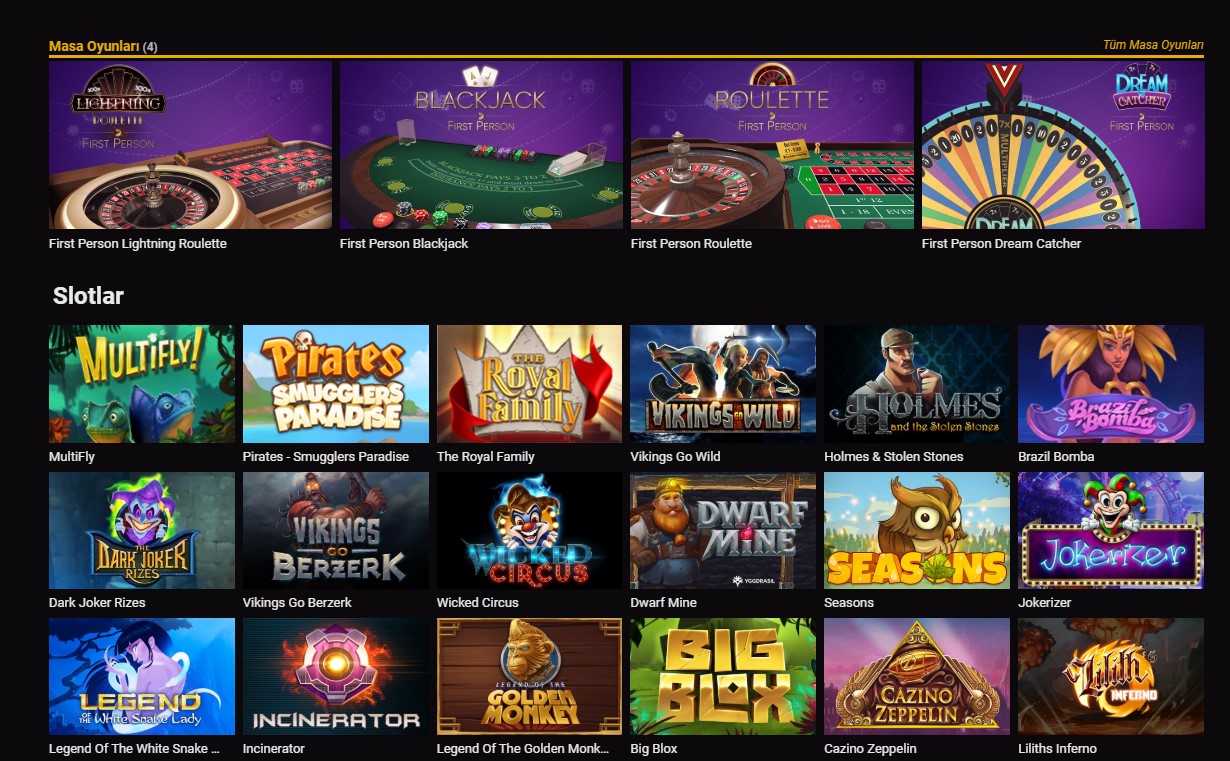Open Vikings Go Wild slot thumbnail

tap(723, 384)
